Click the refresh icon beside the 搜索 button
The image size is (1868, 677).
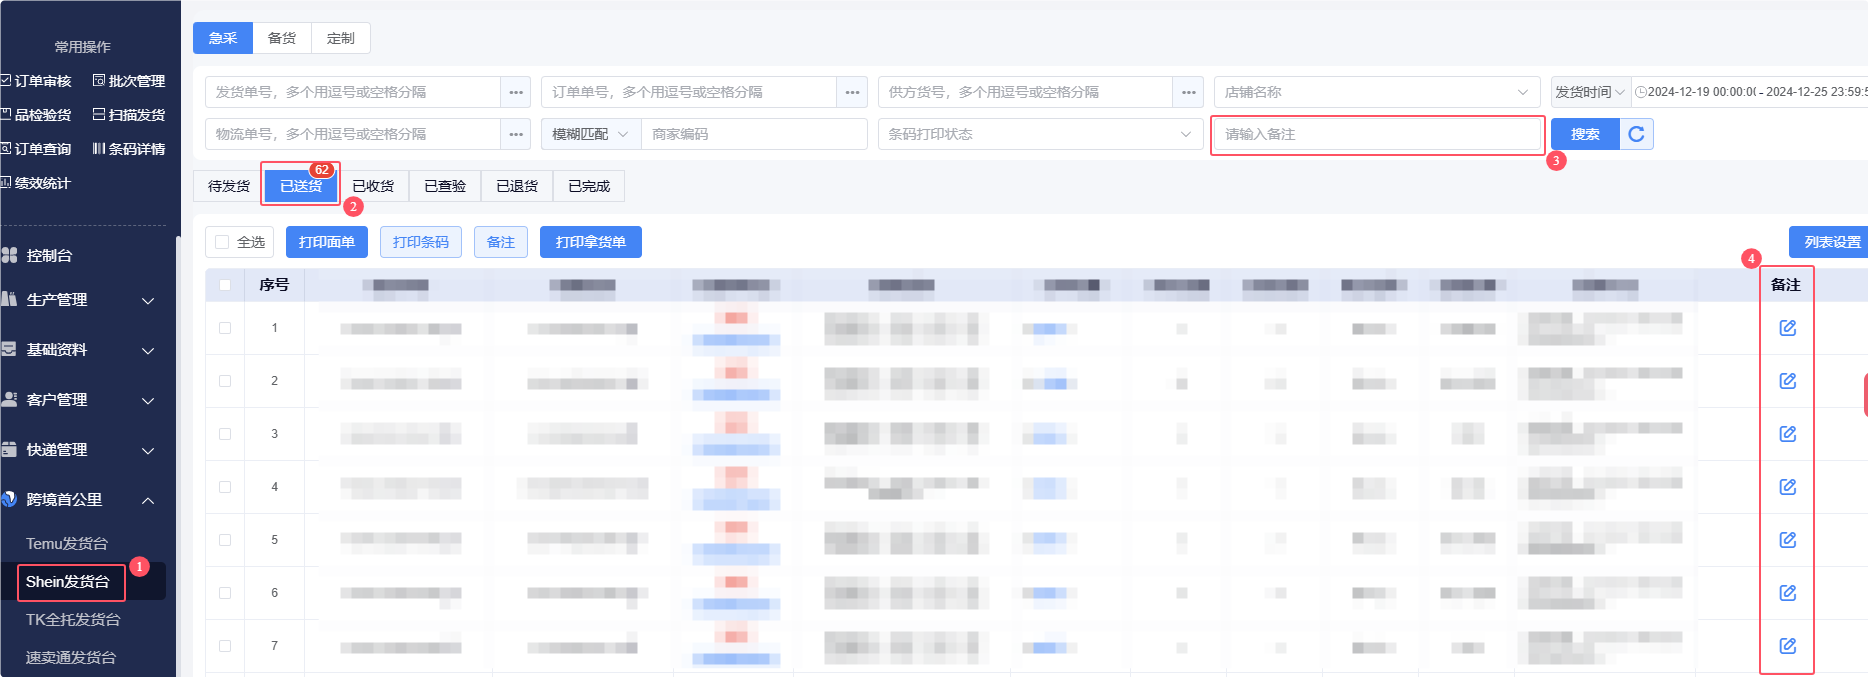(x=1636, y=134)
